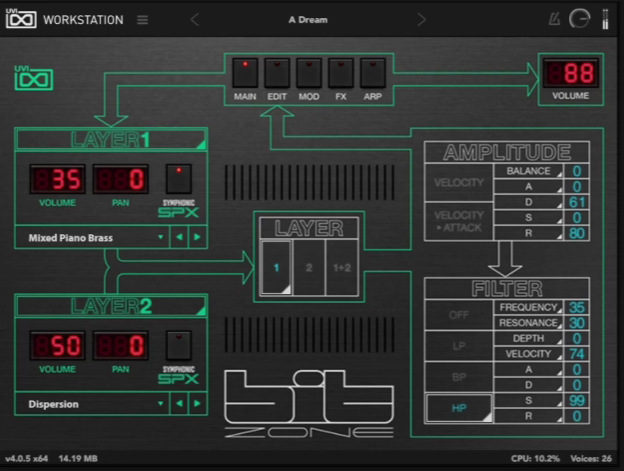Click CPU: 10.2% status text

pos(535,459)
